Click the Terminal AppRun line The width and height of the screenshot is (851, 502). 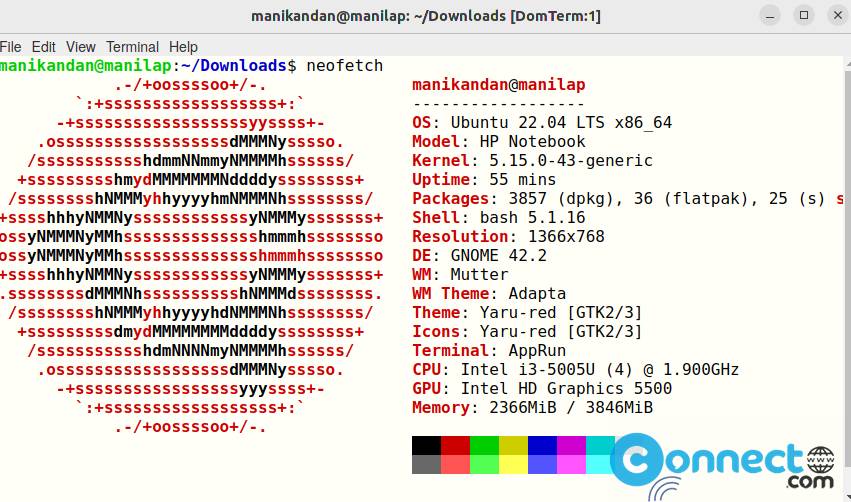click(x=489, y=351)
